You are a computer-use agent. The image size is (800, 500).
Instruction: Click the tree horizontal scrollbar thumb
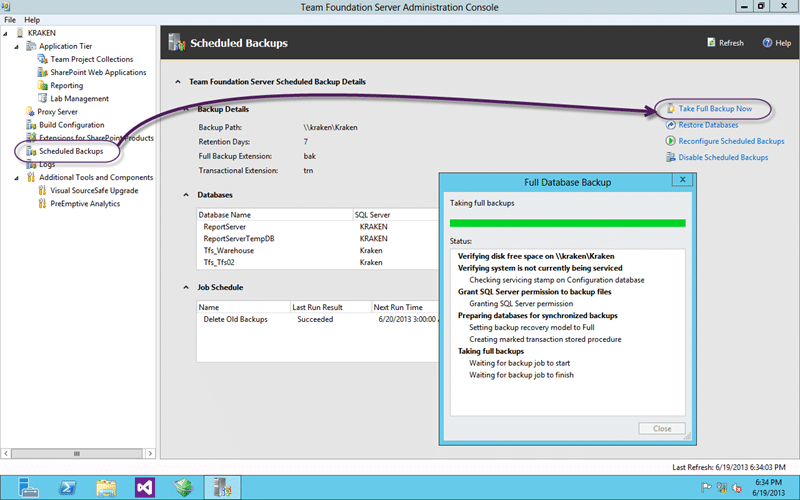77,453
